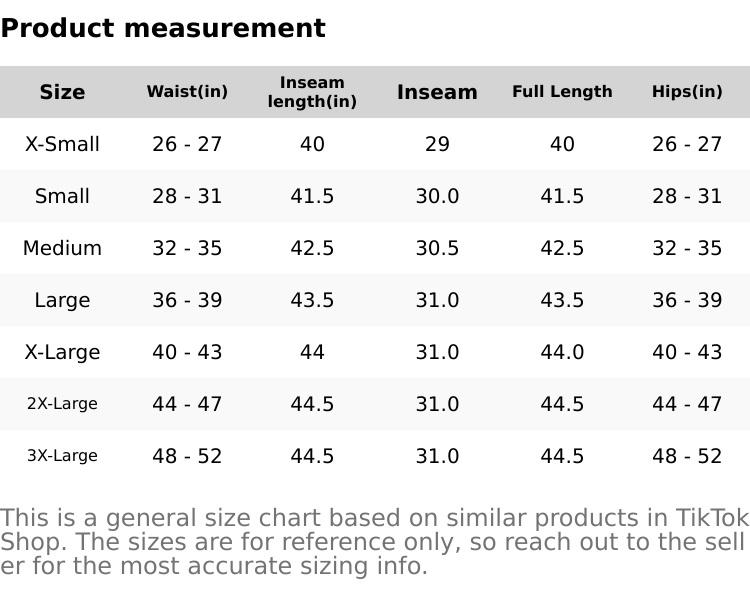The image size is (750, 602).
Task: Click the Inseam length(in) column header
Action: coord(312,92)
